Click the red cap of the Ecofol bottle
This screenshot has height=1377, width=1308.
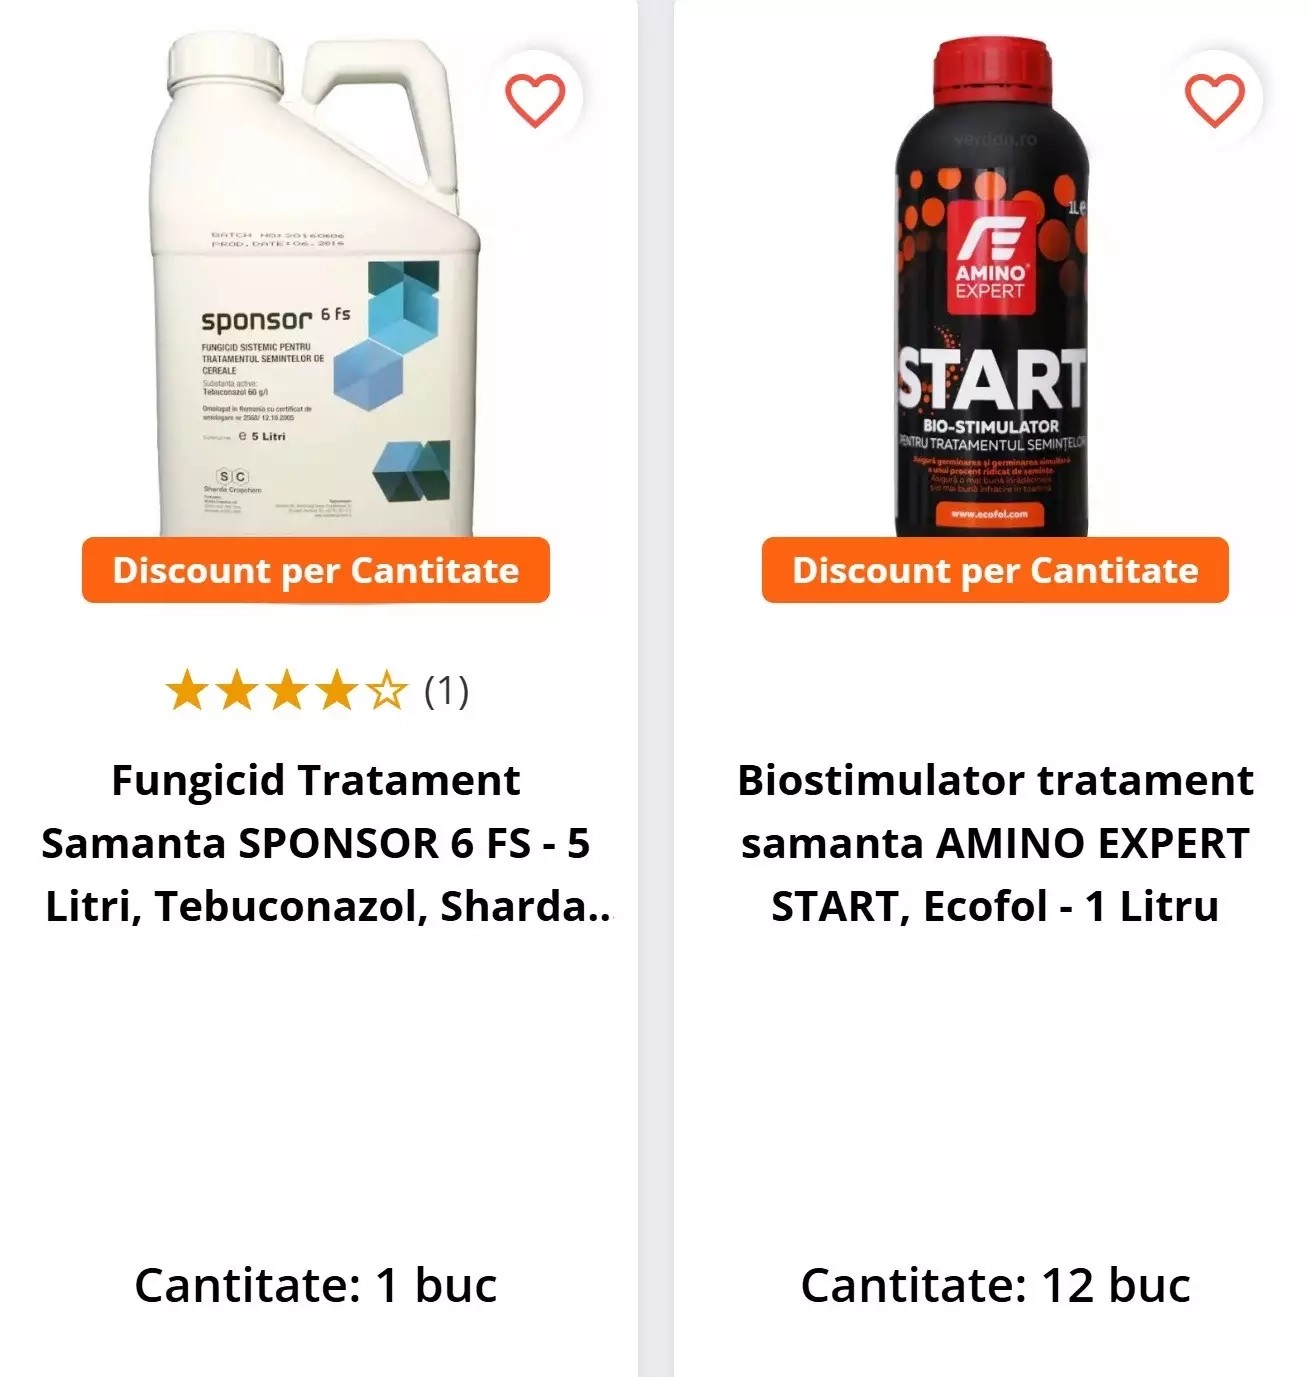(x=992, y=70)
